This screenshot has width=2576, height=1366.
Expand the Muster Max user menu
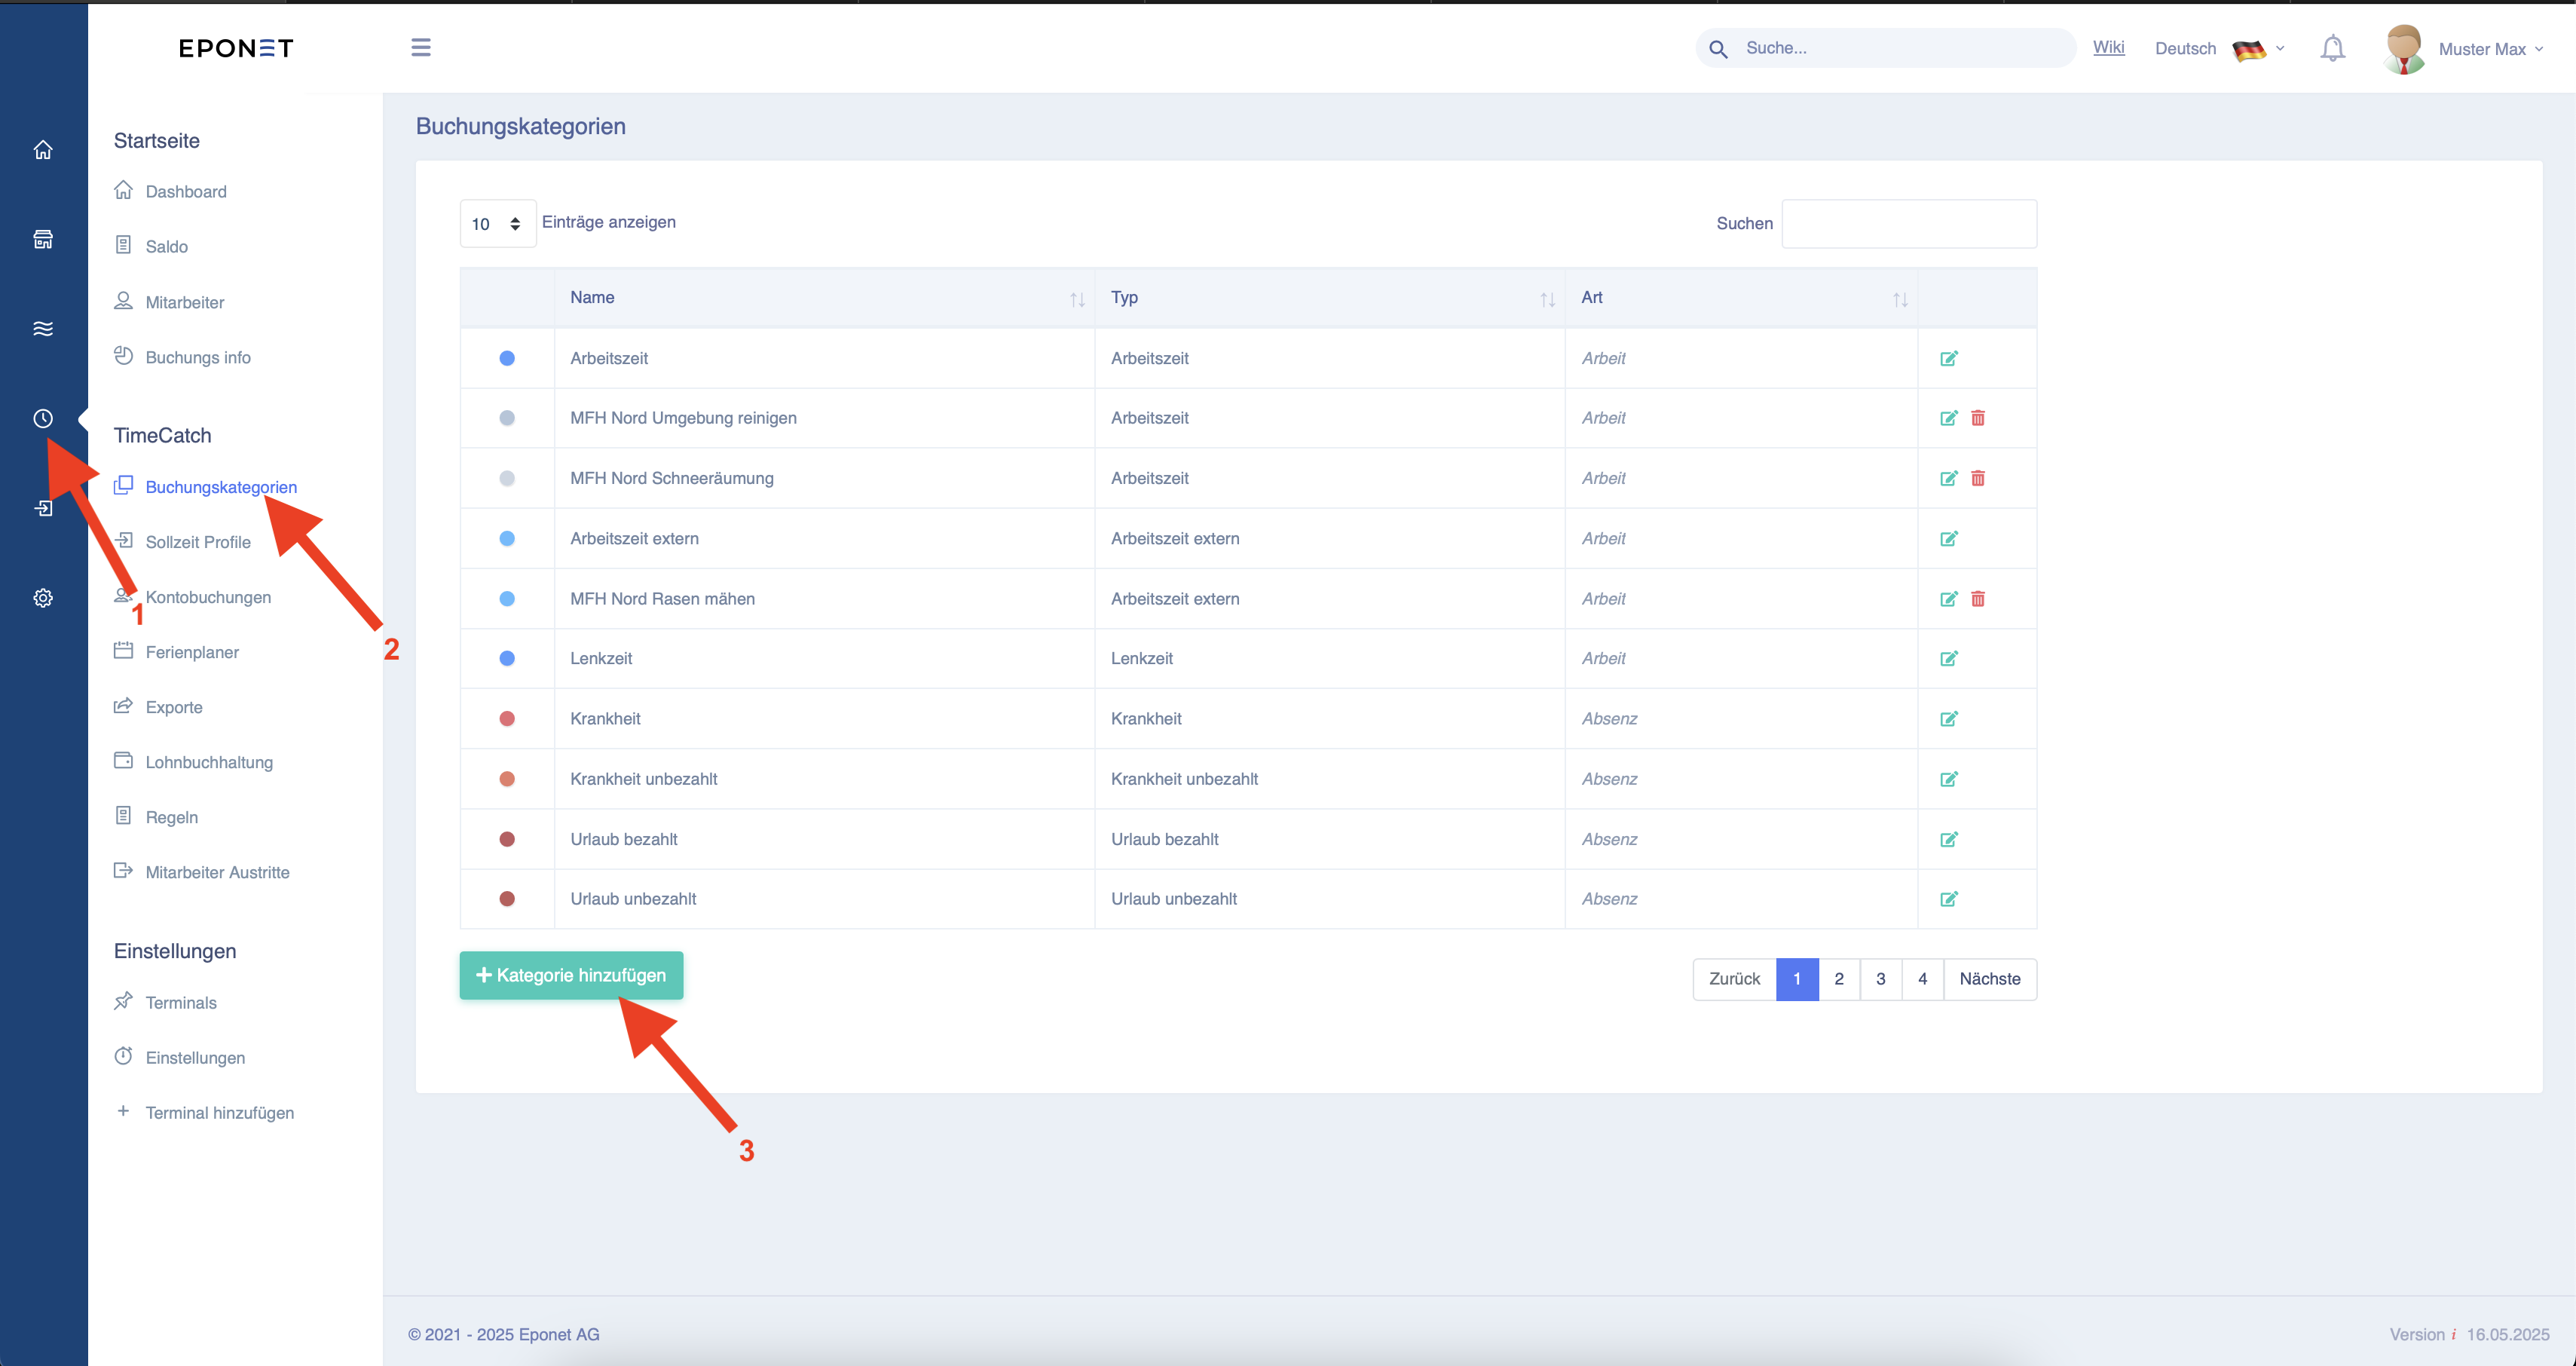click(2490, 49)
